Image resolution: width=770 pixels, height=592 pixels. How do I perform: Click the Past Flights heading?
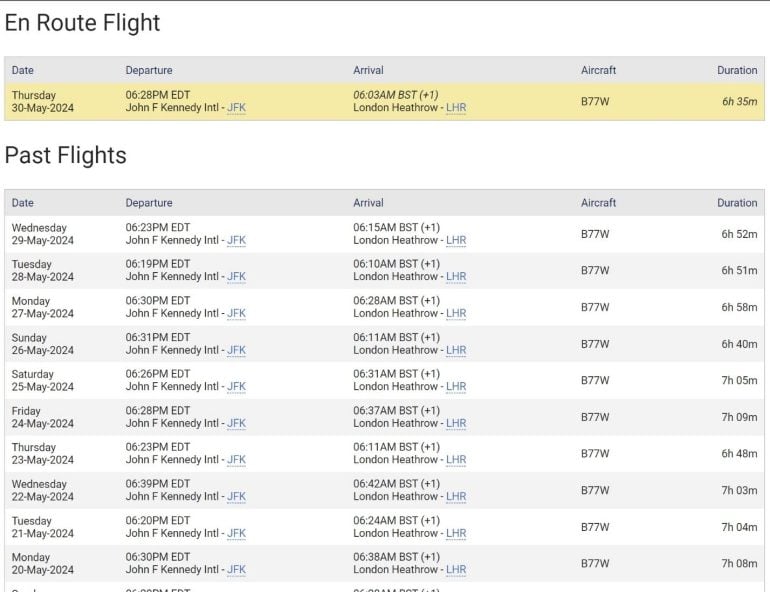(x=66, y=156)
